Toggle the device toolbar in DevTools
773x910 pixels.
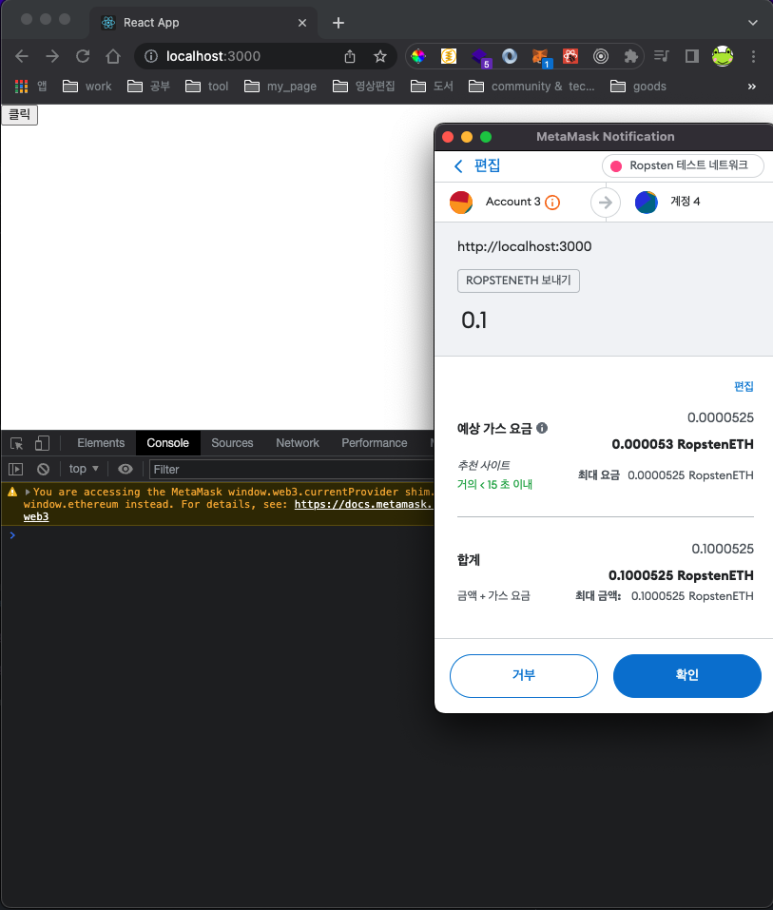click(x=42, y=443)
